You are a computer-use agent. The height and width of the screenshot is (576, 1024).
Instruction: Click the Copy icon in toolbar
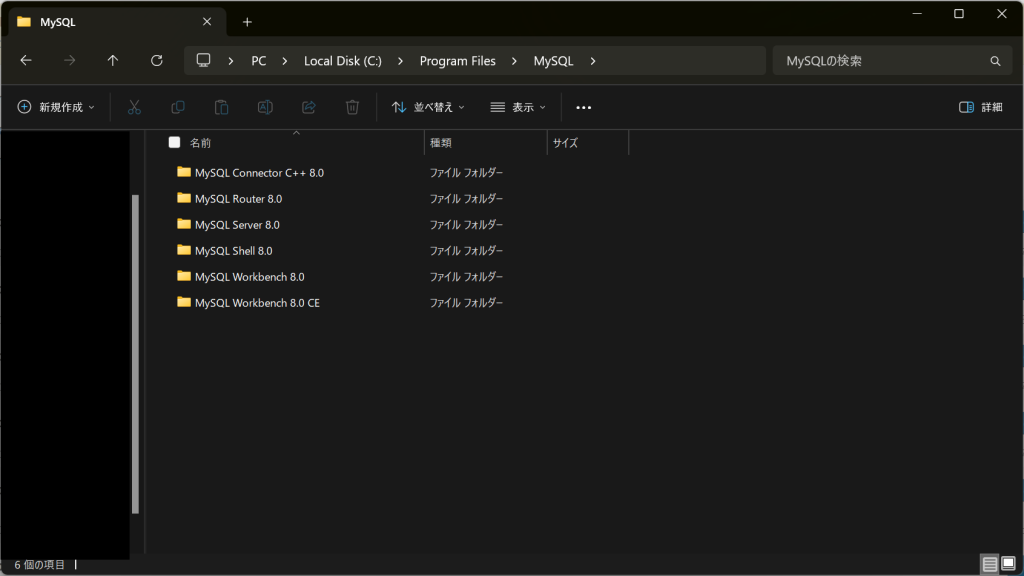pyautogui.click(x=178, y=107)
